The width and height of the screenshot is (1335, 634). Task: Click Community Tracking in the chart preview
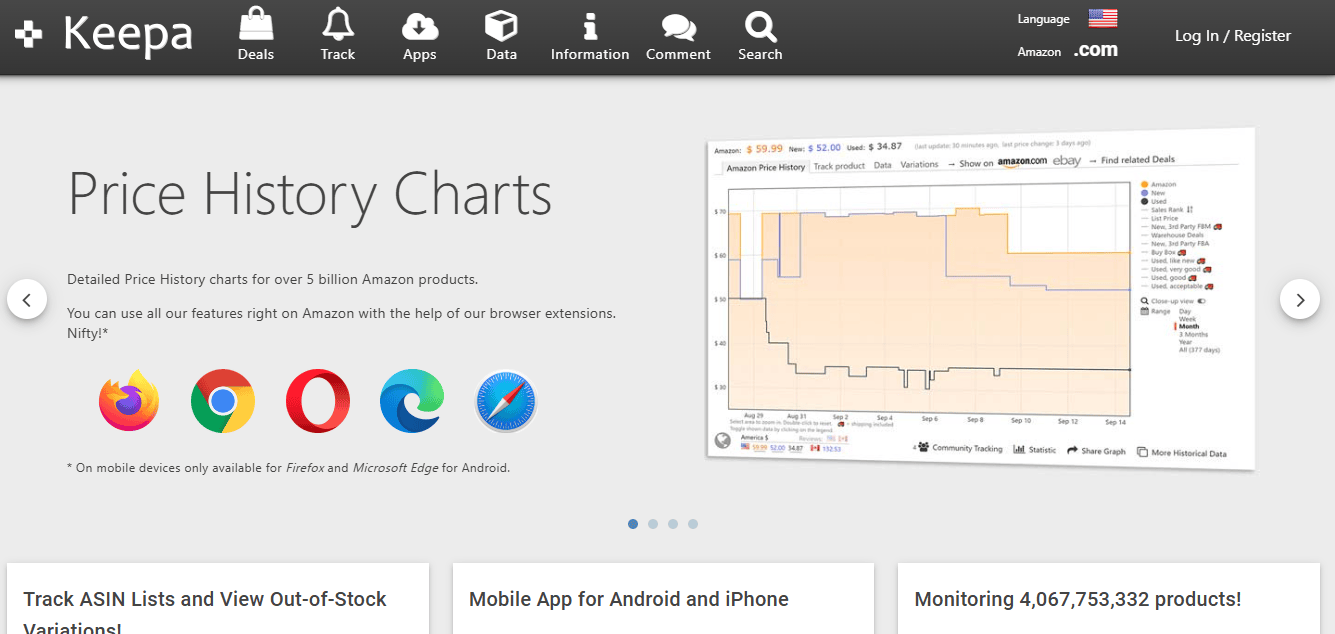point(958,448)
